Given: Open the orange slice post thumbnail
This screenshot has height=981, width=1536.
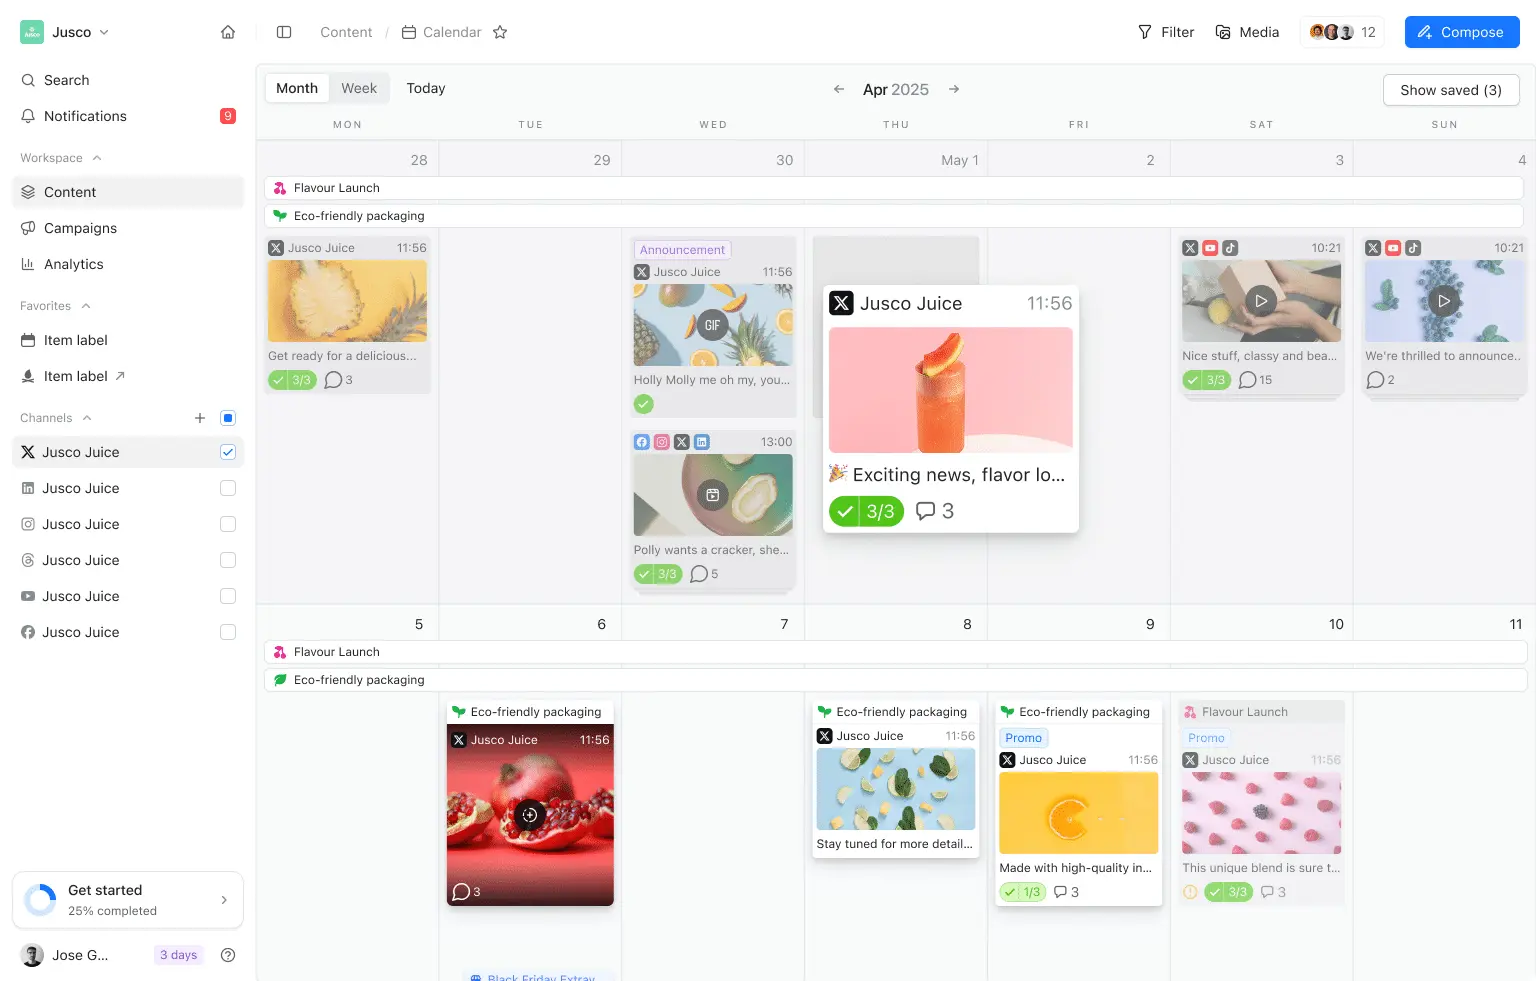Looking at the screenshot, I should coord(1079,813).
